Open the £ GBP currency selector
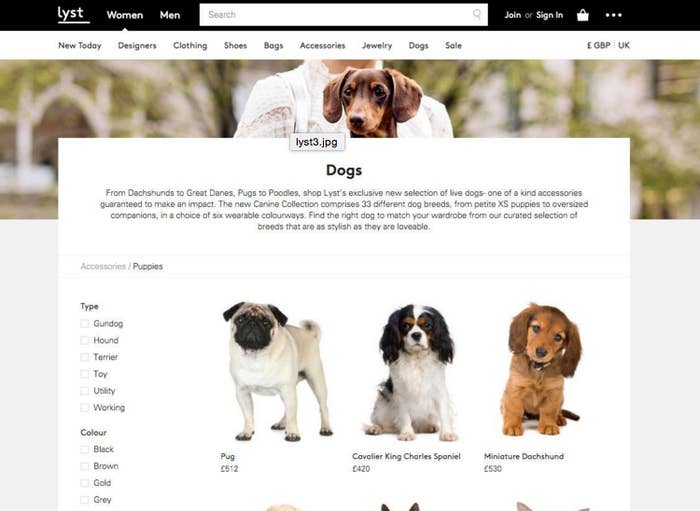The height and width of the screenshot is (511, 700). (598, 45)
